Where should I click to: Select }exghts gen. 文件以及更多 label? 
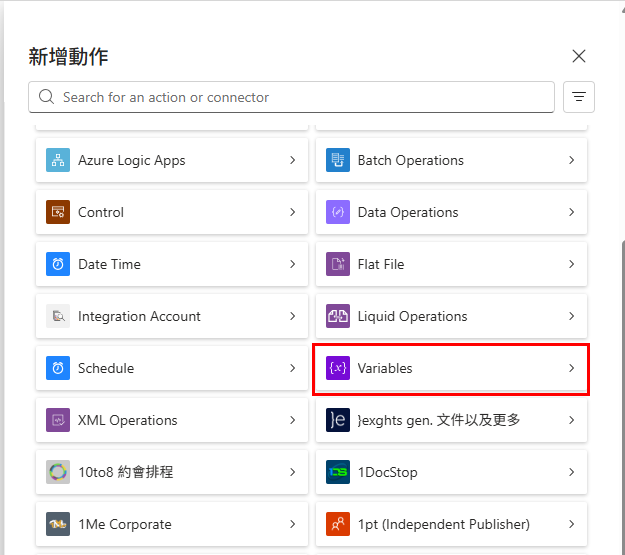point(439,420)
